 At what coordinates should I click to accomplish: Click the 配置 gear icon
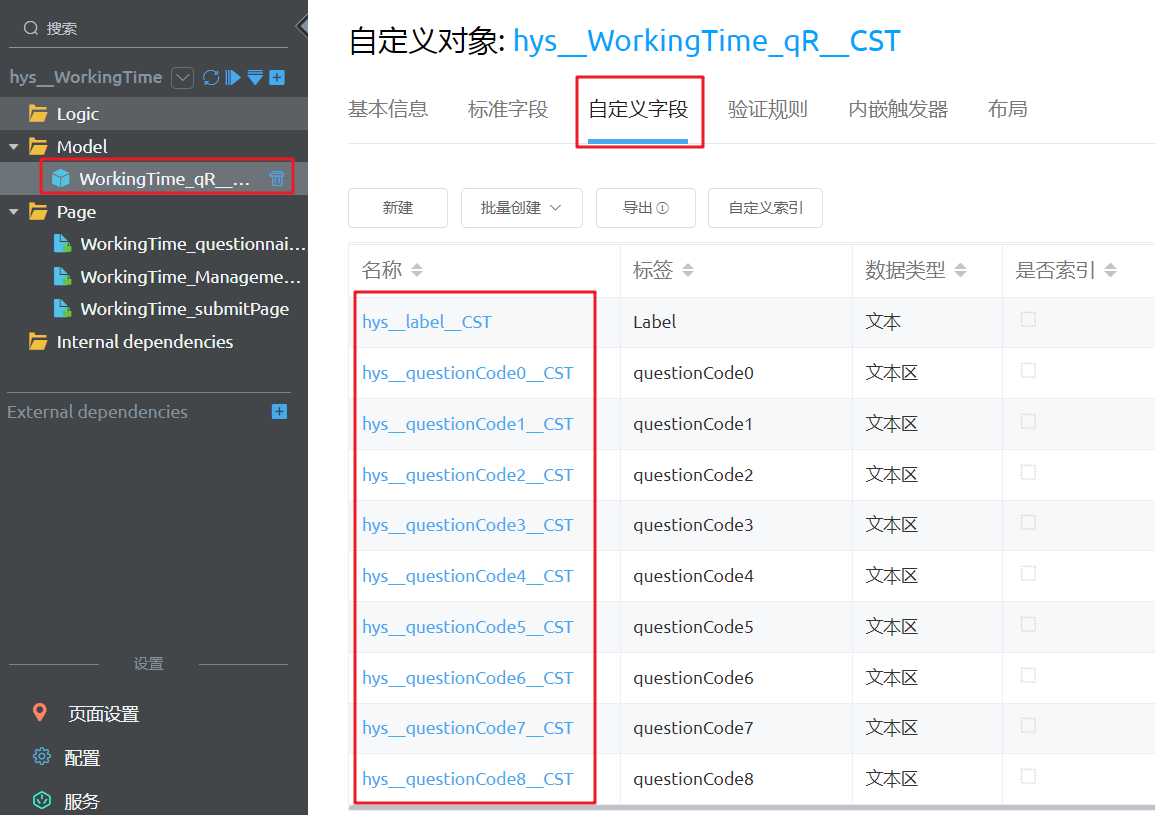[42, 757]
